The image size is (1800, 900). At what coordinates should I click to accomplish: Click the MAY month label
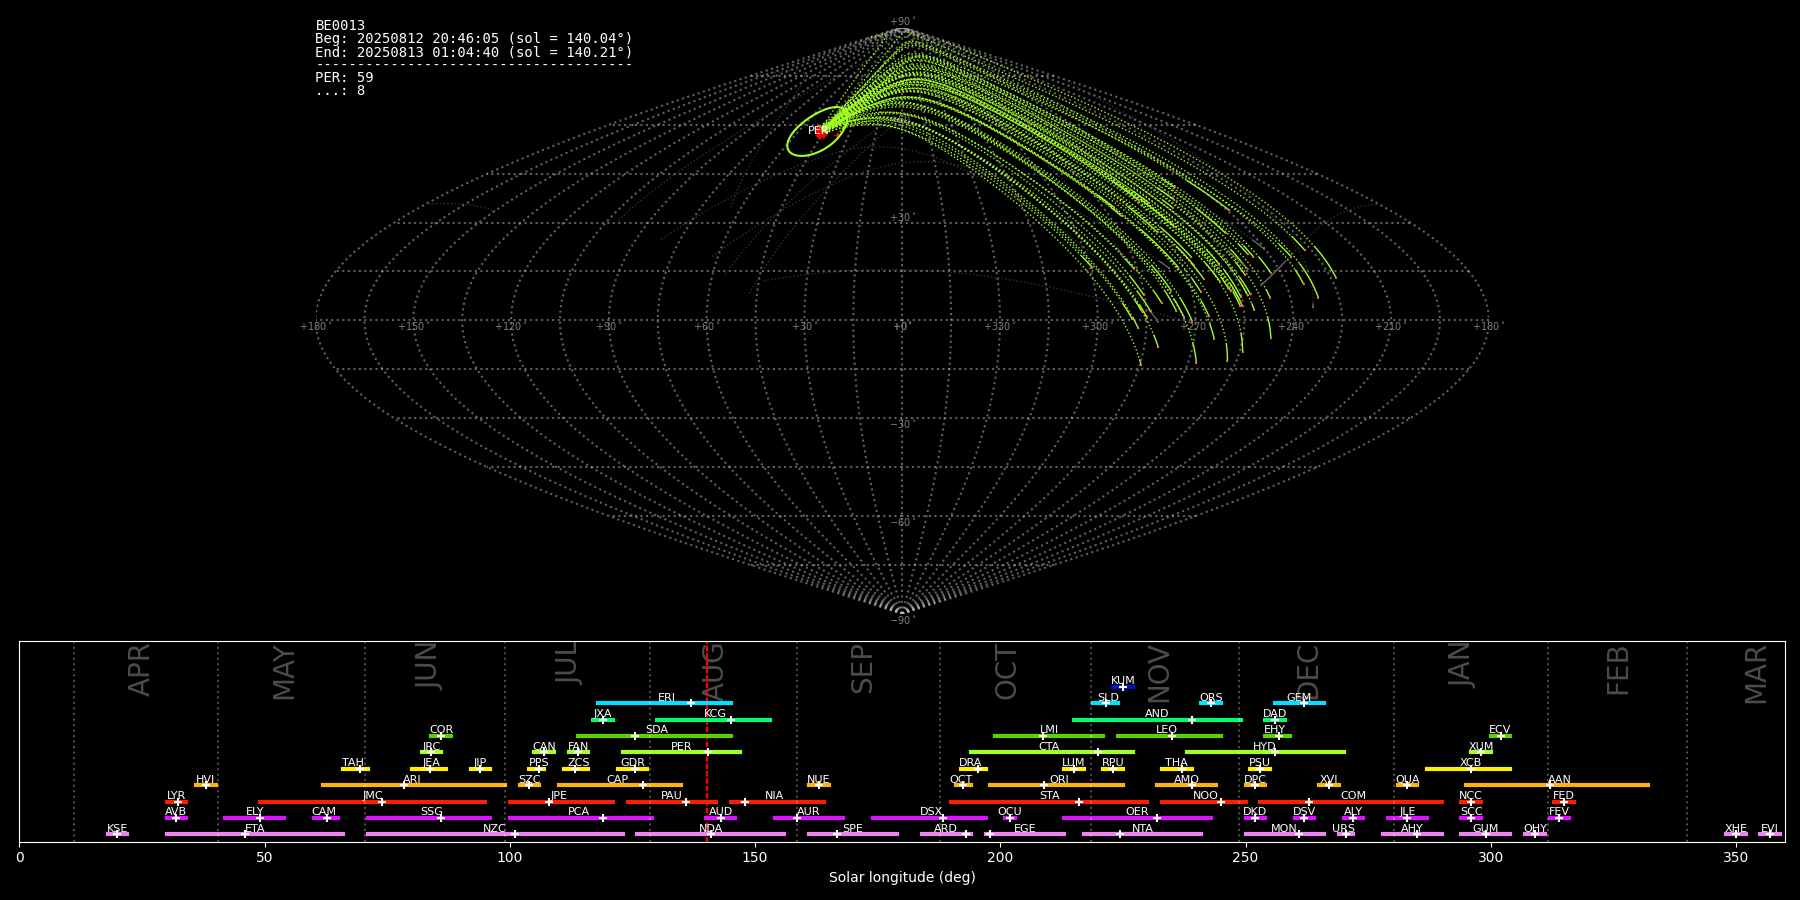[284, 672]
